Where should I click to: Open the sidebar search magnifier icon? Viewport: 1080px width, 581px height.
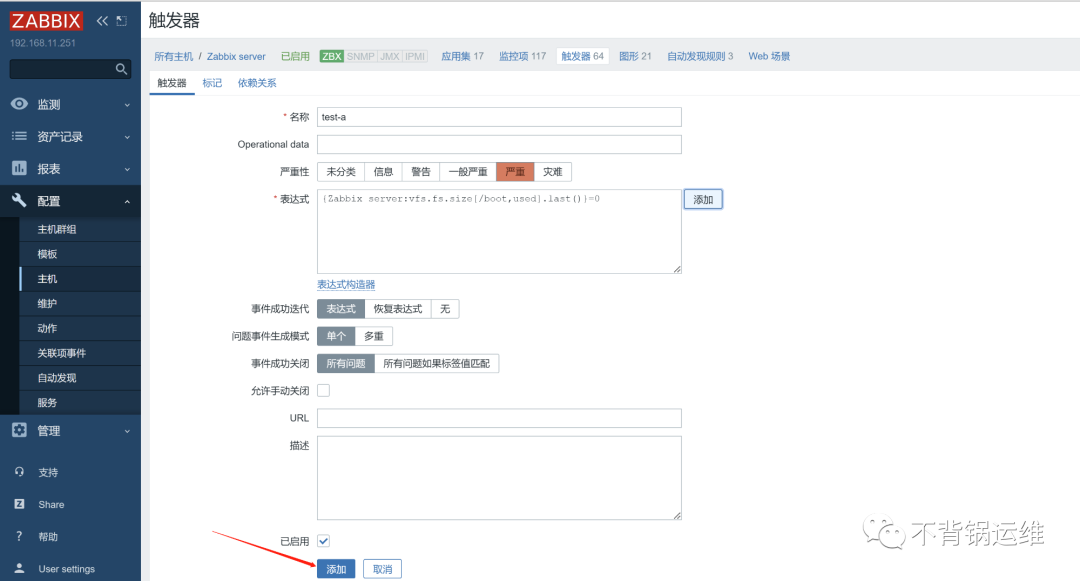[x=120, y=69]
